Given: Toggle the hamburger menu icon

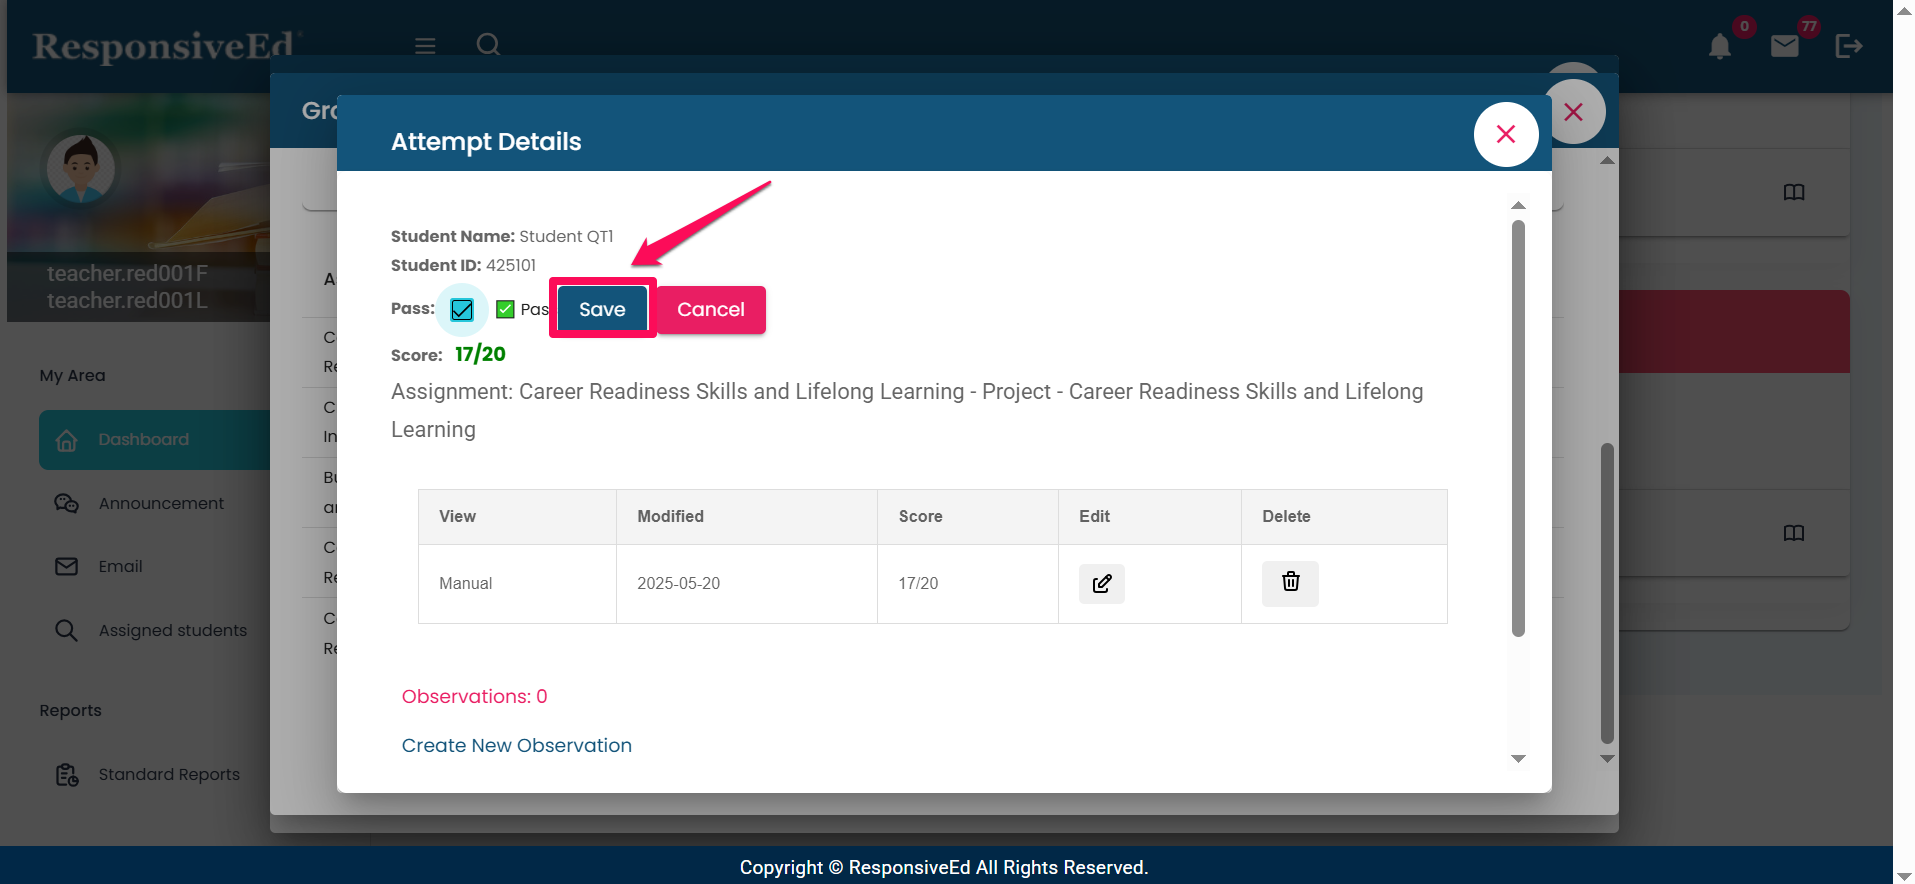Looking at the screenshot, I should coord(425,46).
